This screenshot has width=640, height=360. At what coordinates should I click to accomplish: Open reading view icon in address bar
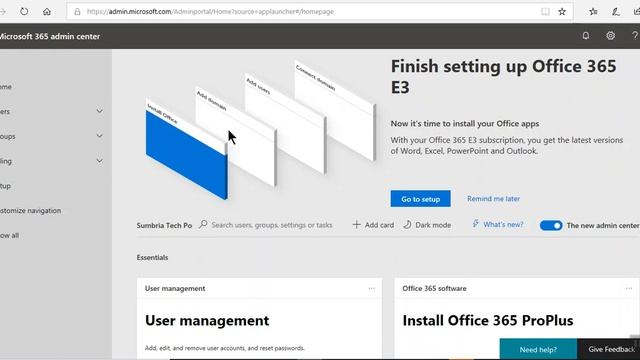point(545,11)
